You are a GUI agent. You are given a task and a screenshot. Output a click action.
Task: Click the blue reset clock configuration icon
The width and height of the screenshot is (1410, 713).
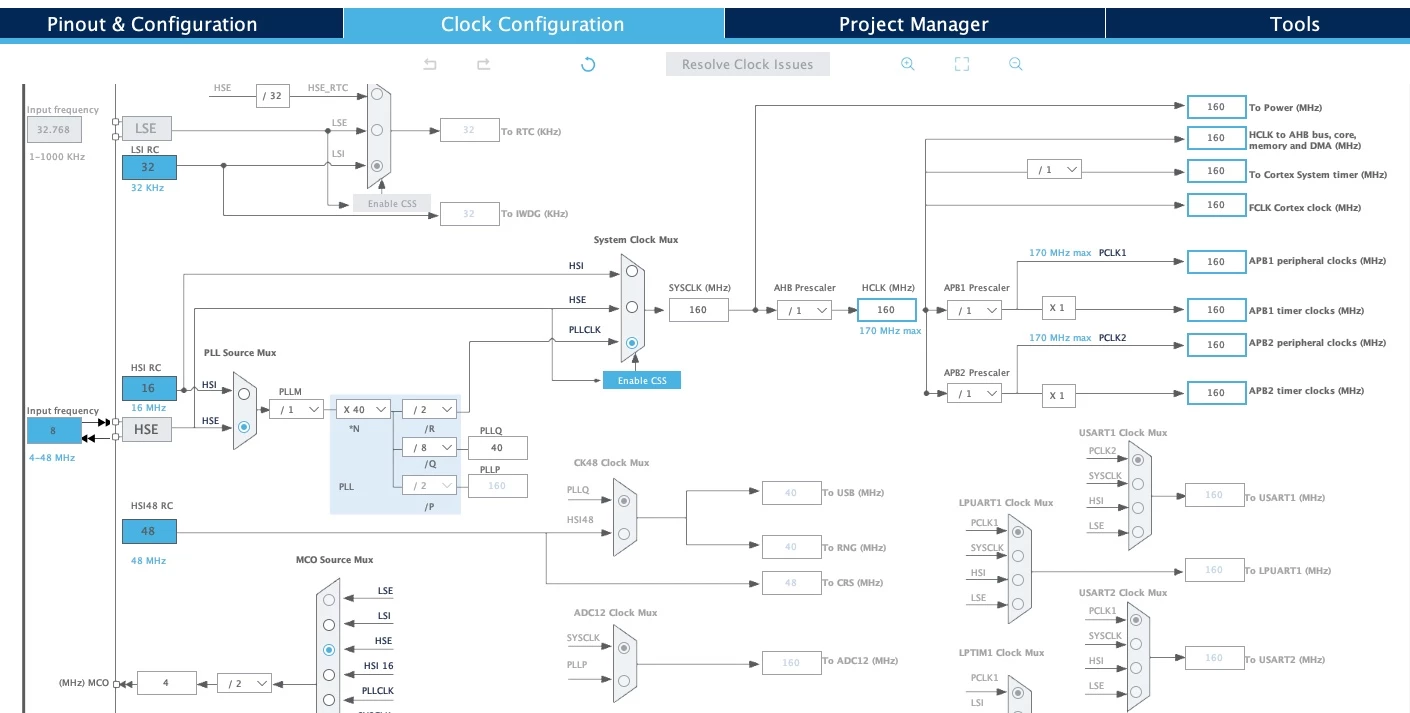(x=588, y=64)
